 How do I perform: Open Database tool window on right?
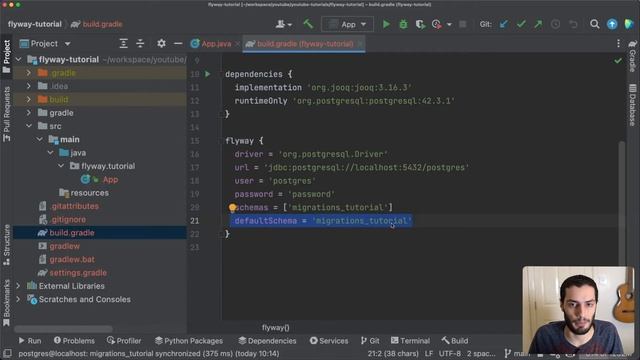pos(632,105)
